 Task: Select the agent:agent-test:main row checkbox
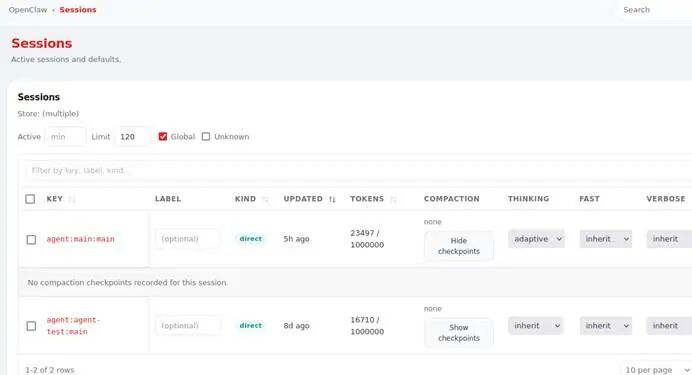[31, 326]
